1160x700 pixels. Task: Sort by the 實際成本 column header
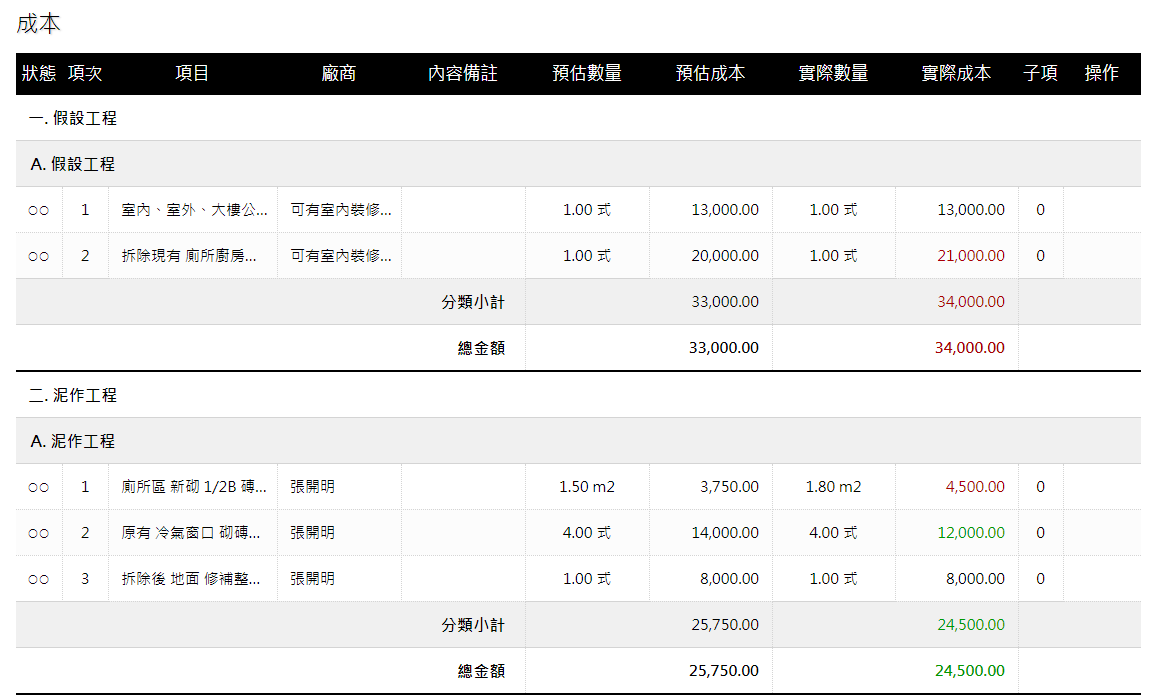point(956,73)
